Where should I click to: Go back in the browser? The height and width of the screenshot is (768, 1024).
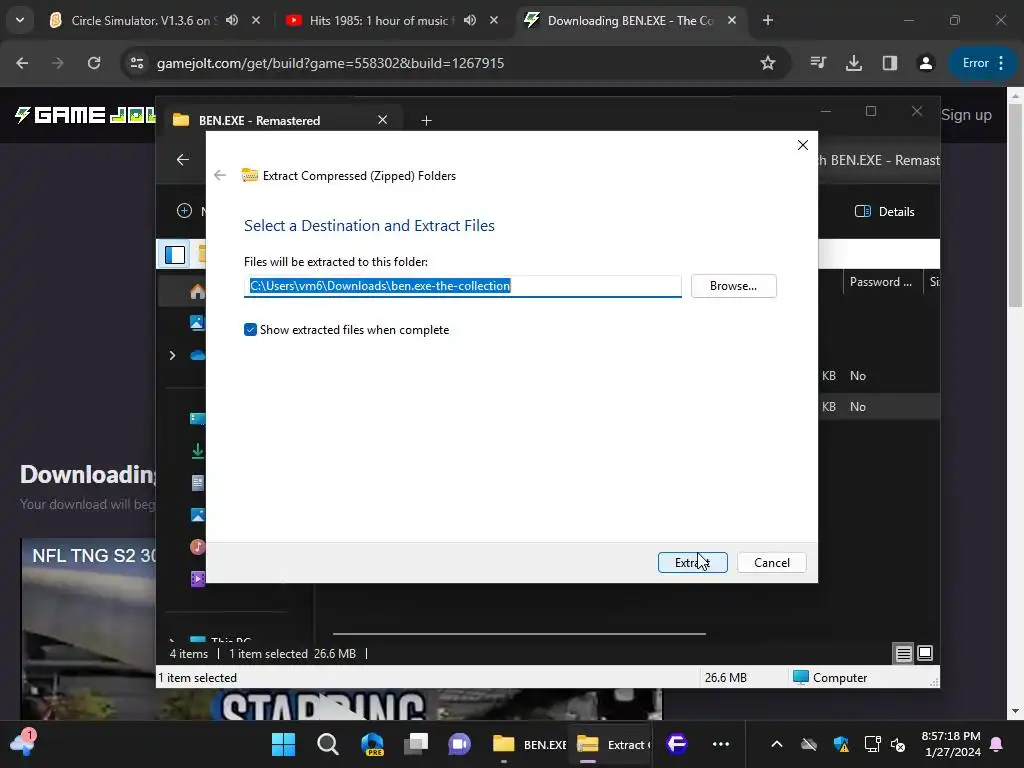22,63
